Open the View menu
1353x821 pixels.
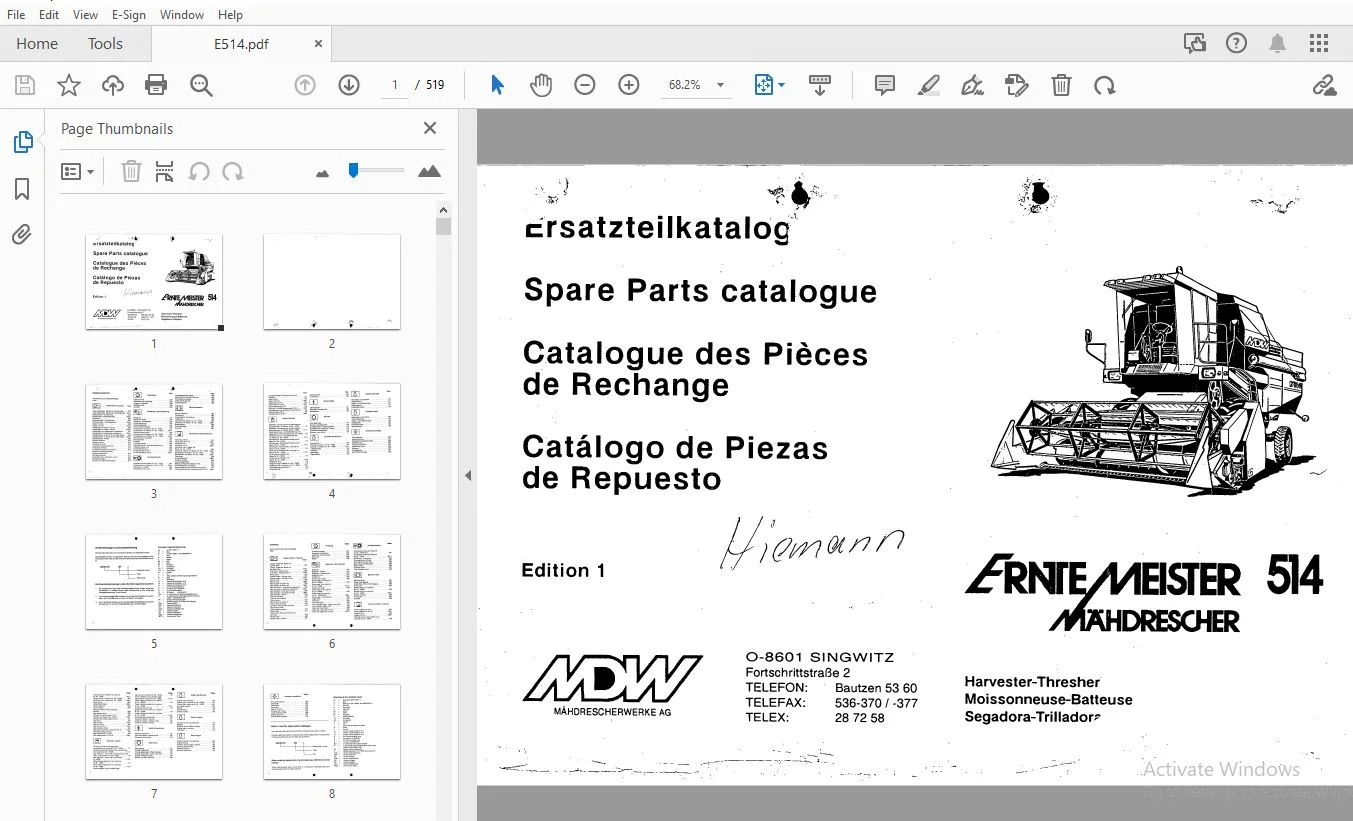click(86, 15)
